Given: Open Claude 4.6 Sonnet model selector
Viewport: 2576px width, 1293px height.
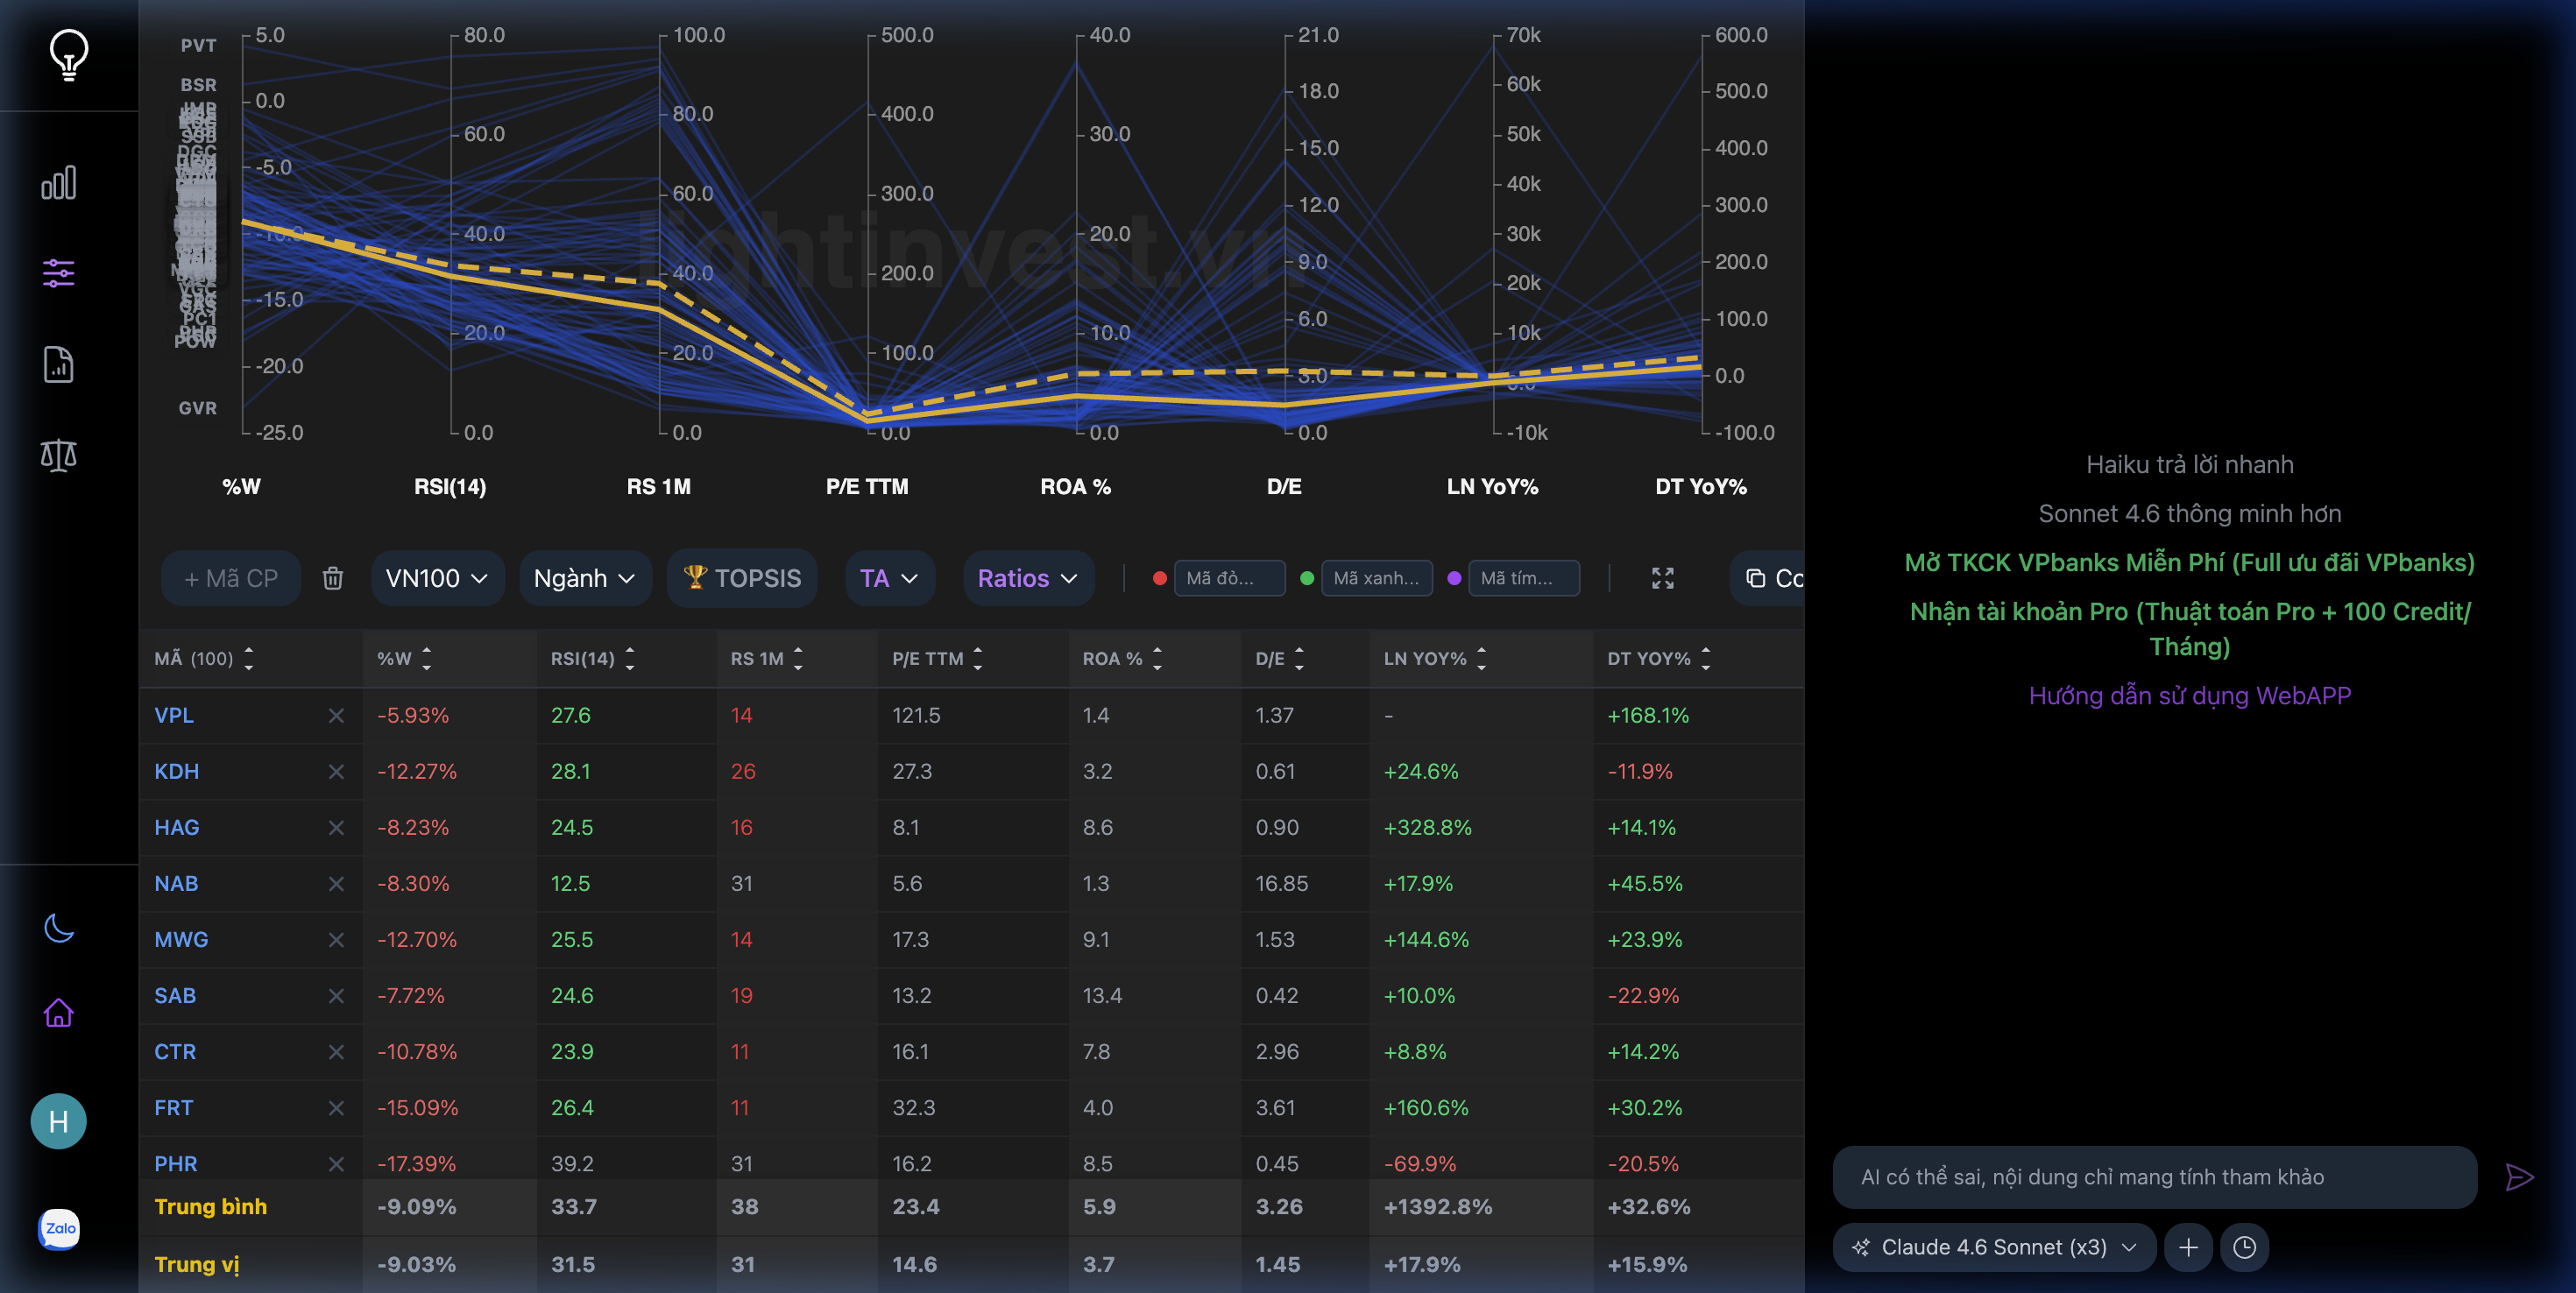Looking at the screenshot, I should coord(1994,1247).
